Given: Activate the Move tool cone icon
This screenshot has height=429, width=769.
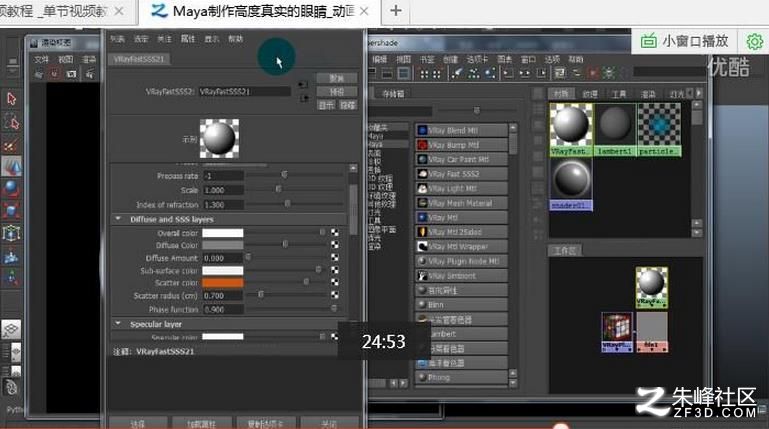Looking at the screenshot, I should coord(11,166).
